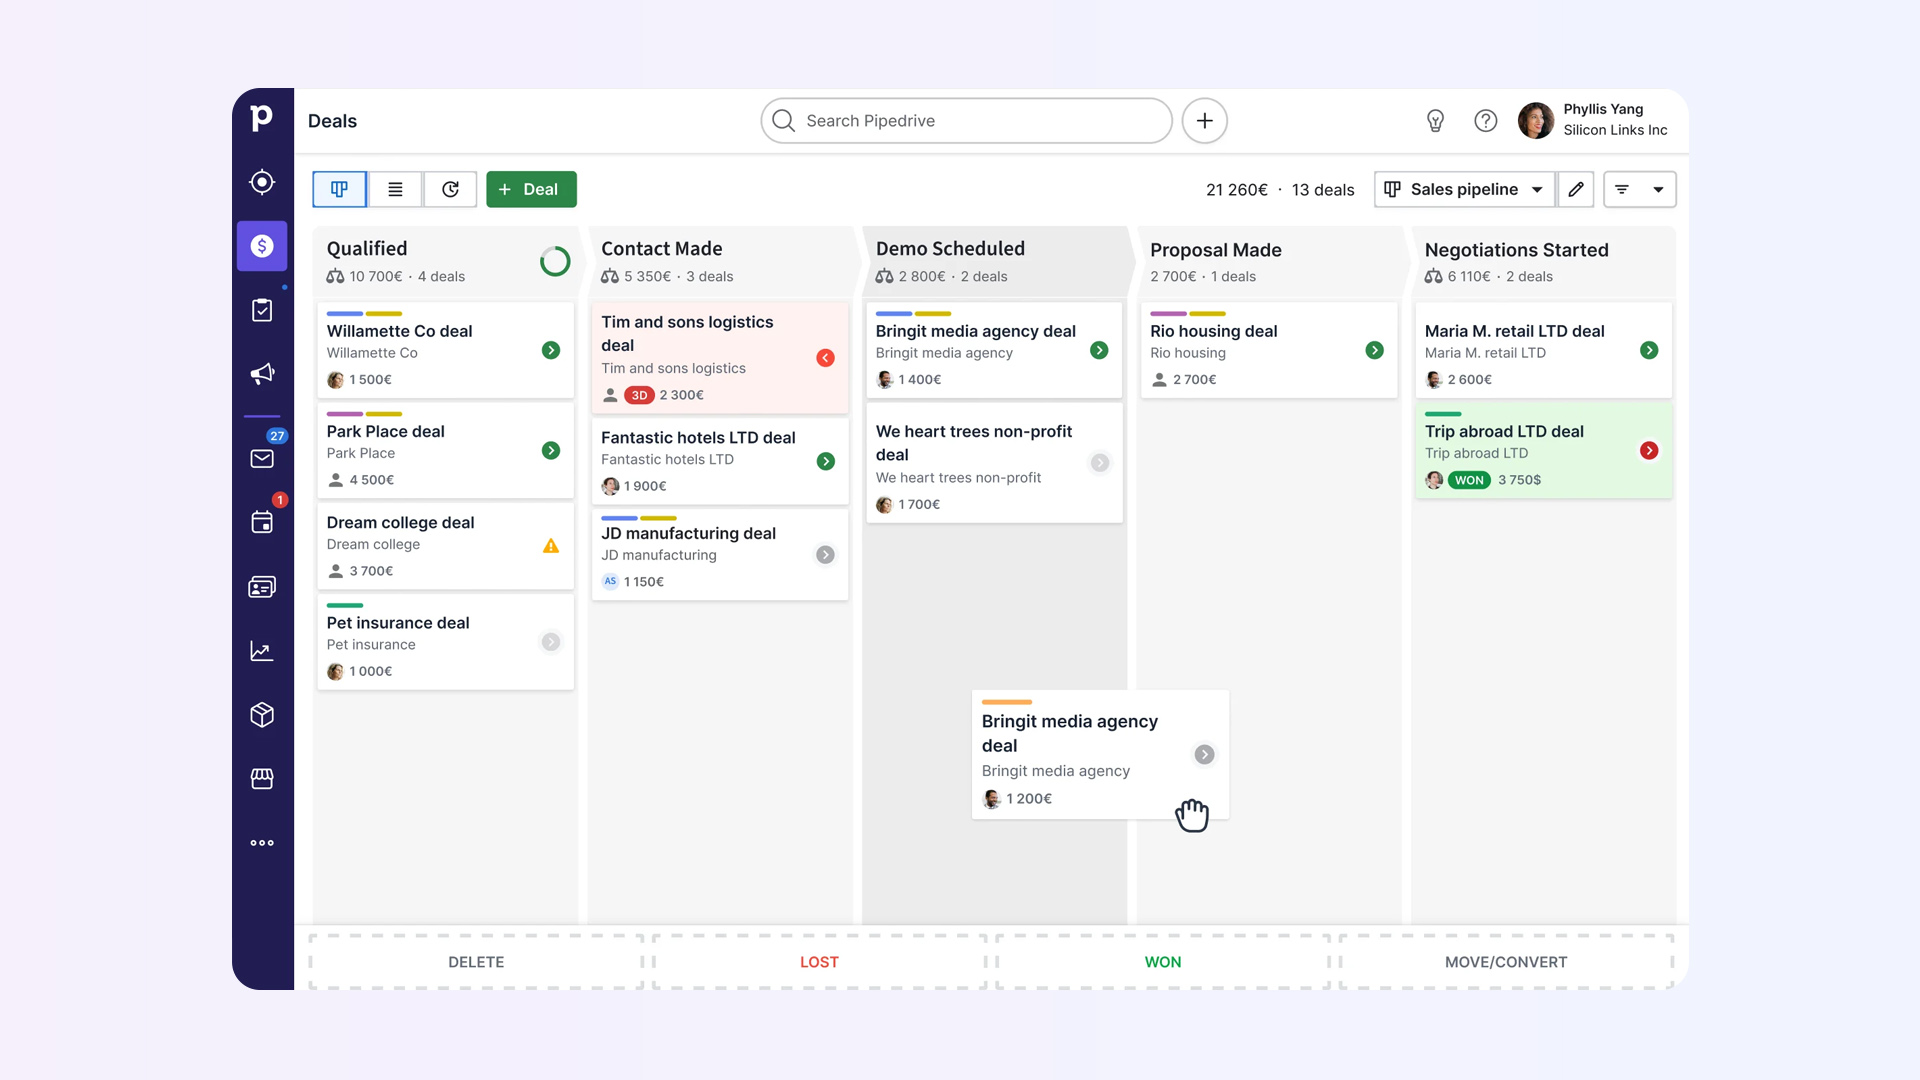
Task: Focus the Search Pipedrive field
Action: [966, 121]
